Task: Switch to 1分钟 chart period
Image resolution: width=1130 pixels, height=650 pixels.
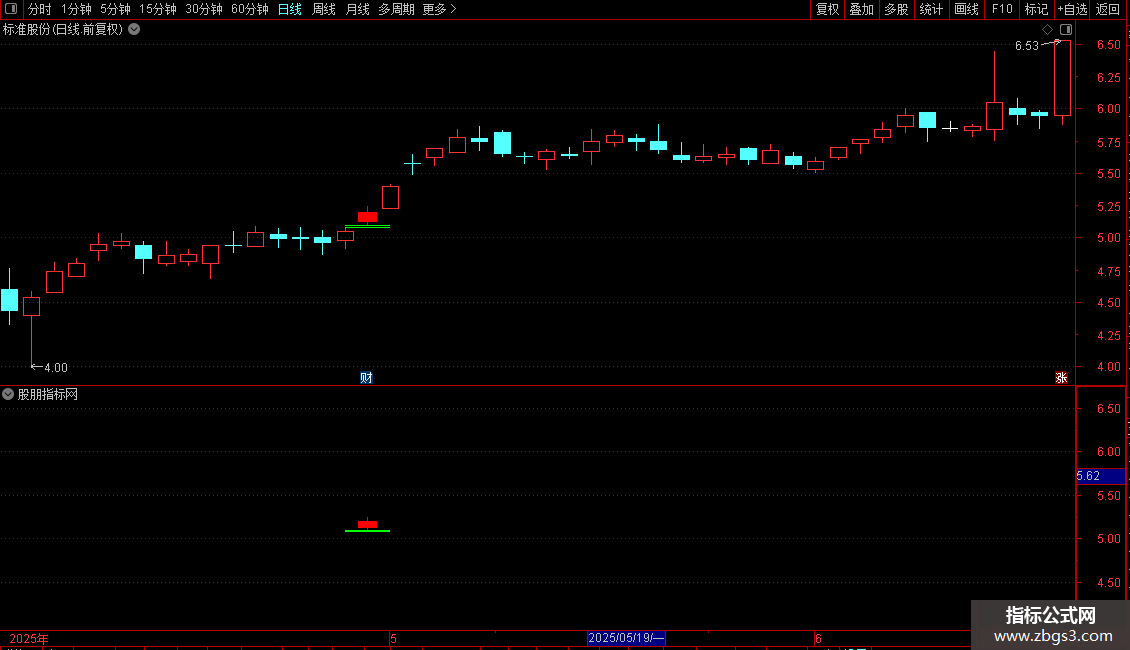Action: click(x=76, y=9)
